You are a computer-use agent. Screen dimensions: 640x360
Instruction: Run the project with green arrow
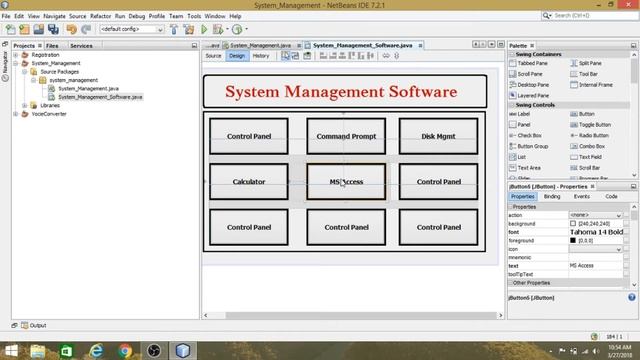[x=204, y=29]
